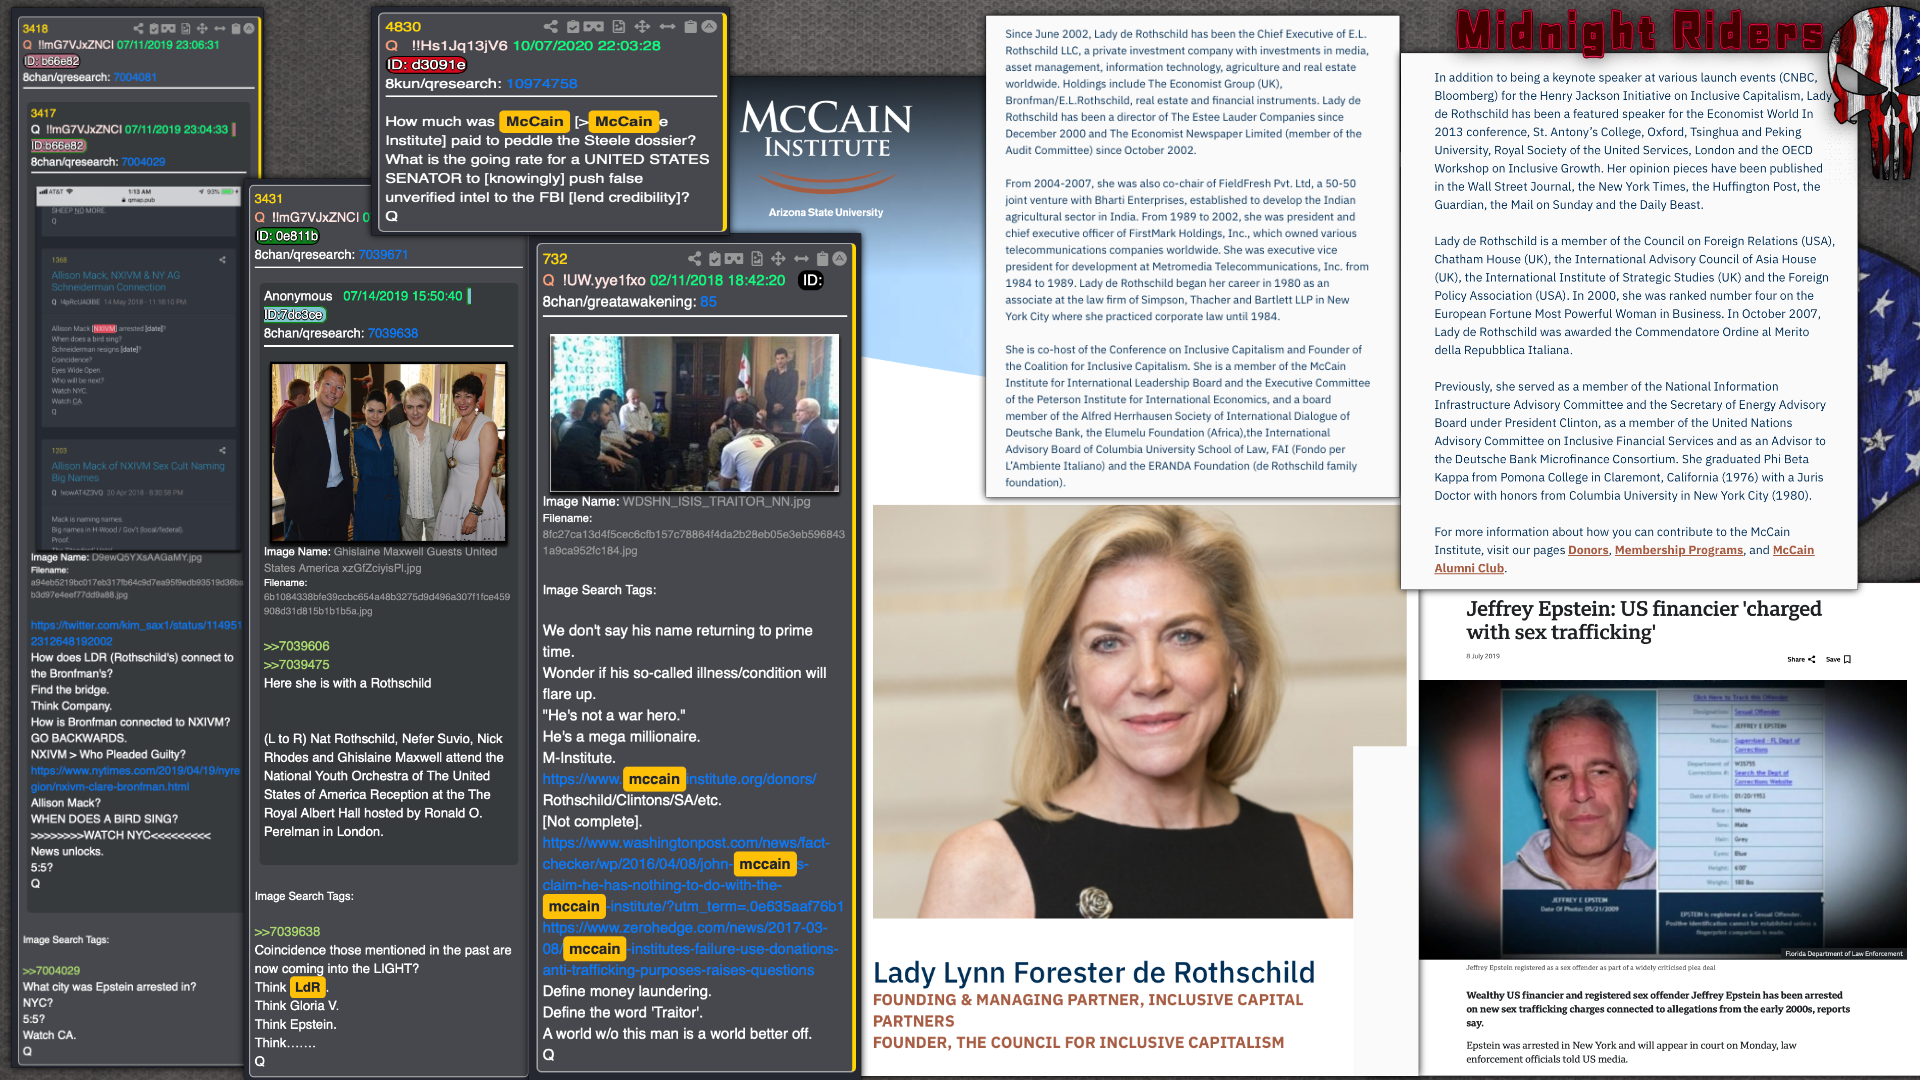Screen dimensions: 1920x1080
Task: Click clipboard-check icon on post 3418
Action: [154, 29]
